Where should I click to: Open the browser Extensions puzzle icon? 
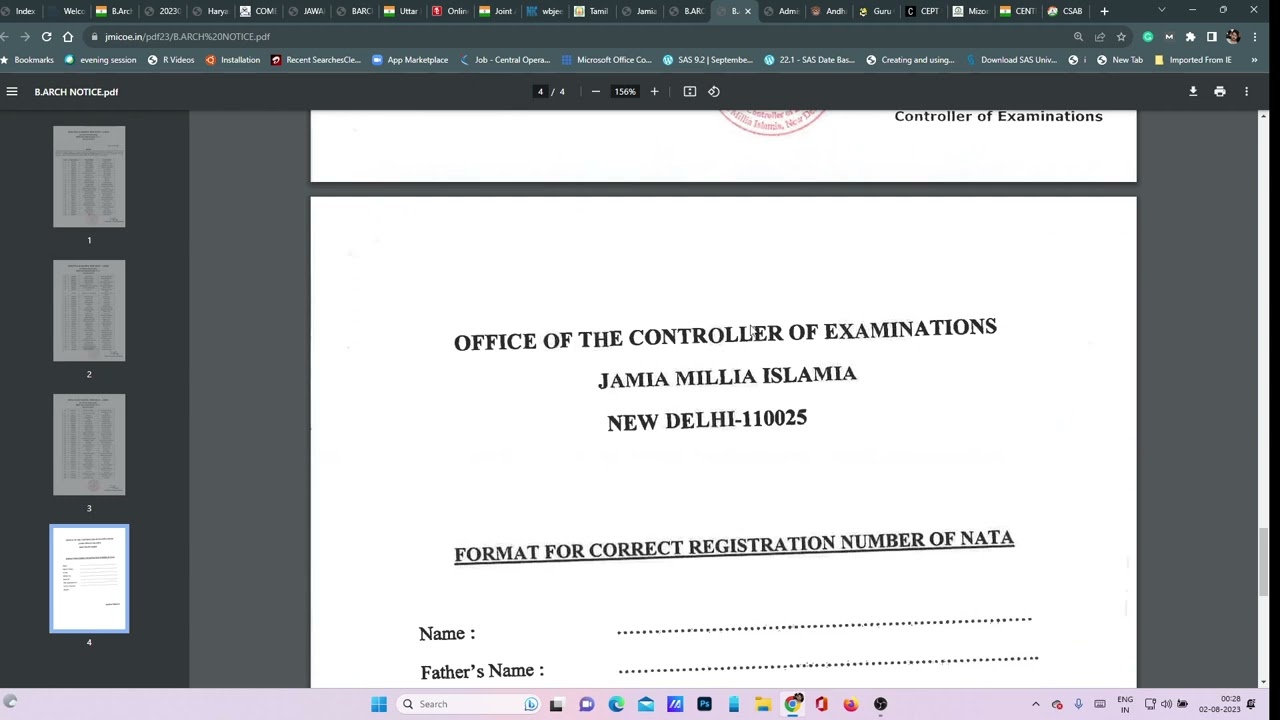[1190, 37]
